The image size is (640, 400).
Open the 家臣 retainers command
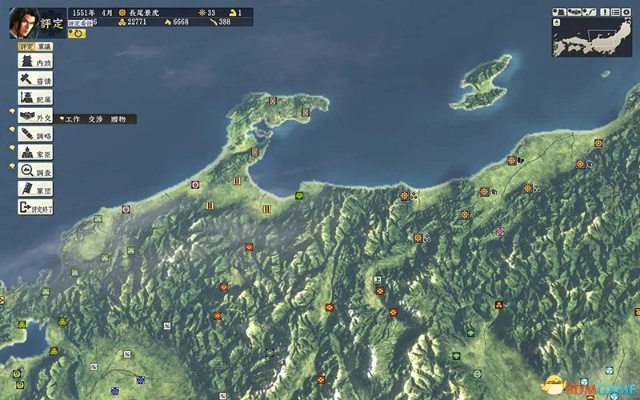tap(35, 153)
